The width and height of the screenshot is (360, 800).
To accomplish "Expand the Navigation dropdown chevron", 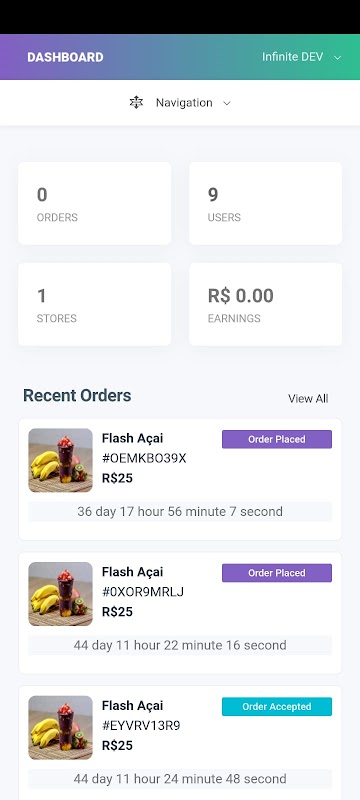I will (227, 103).
